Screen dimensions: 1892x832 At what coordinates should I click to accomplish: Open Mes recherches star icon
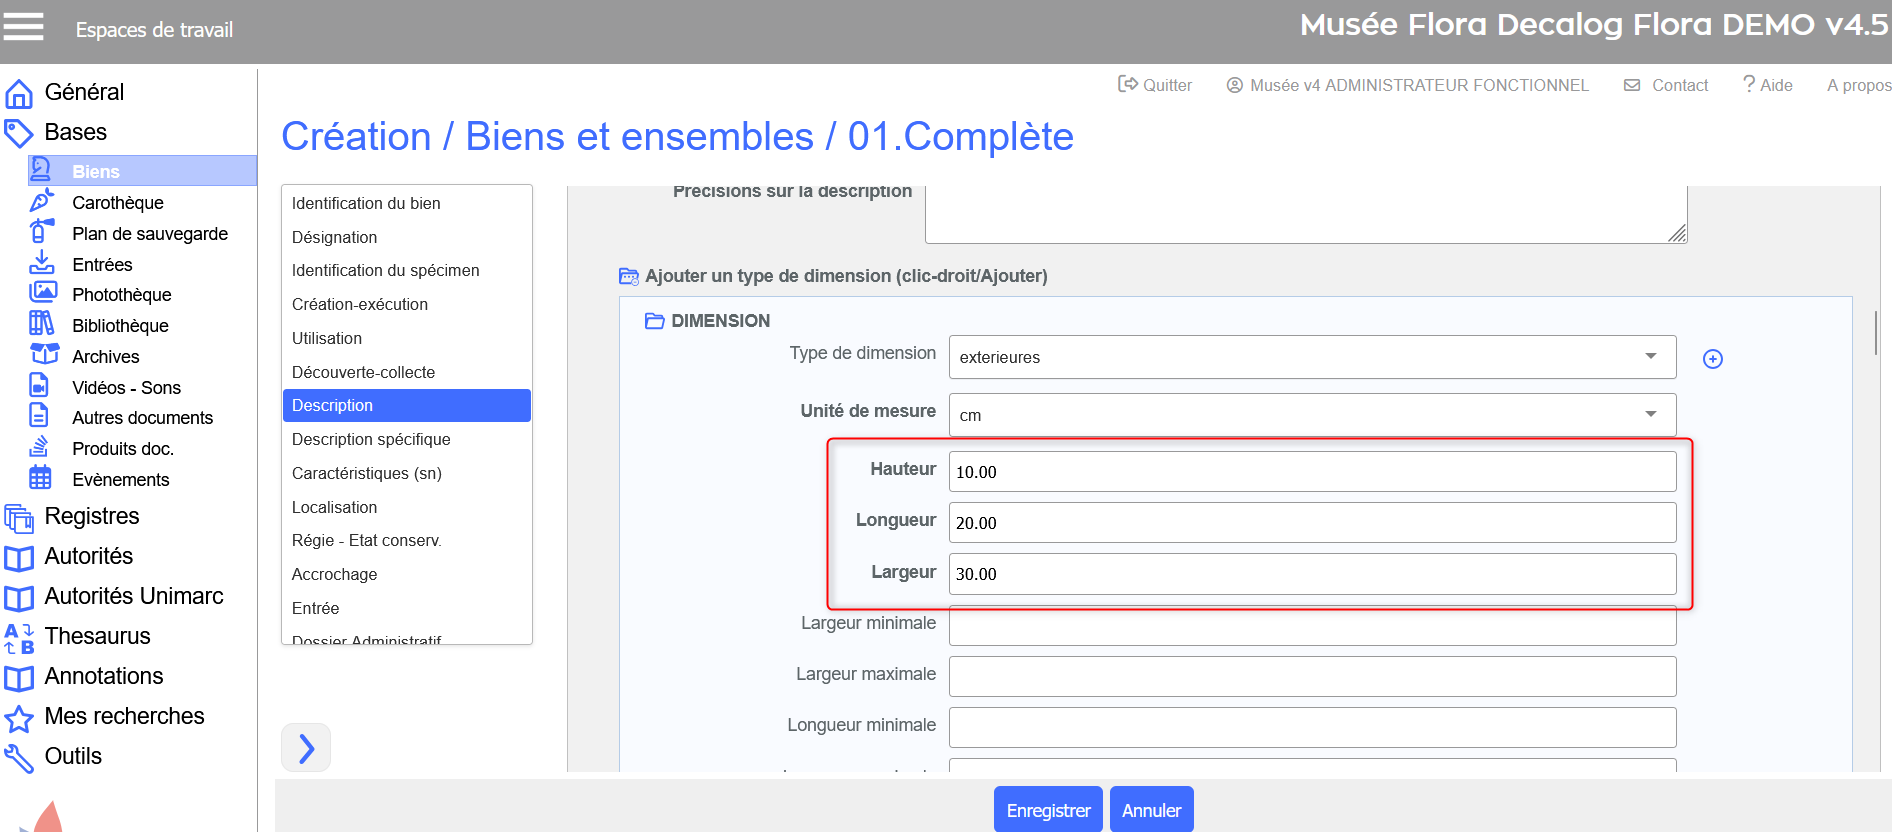pyautogui.click(x=19, y=718)
